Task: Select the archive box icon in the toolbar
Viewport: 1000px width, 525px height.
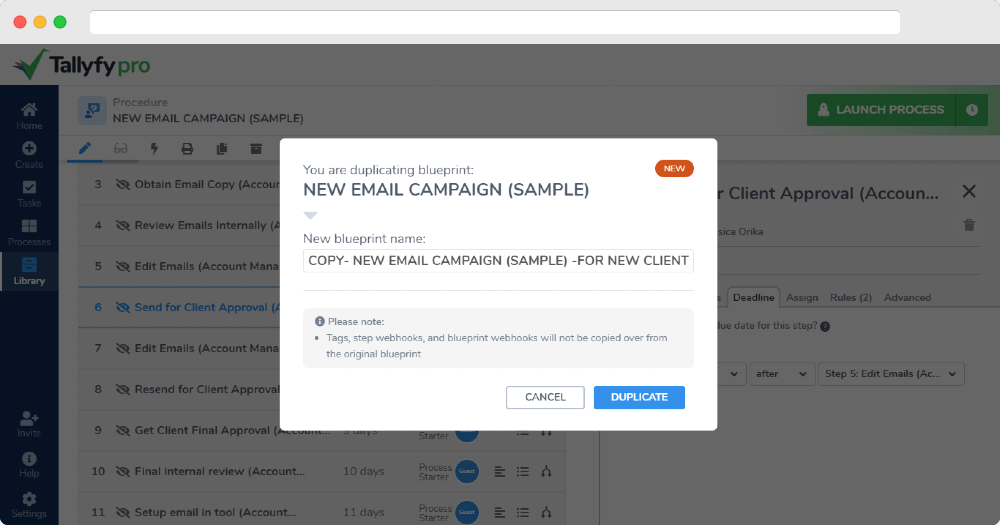Action: point(256,149)
